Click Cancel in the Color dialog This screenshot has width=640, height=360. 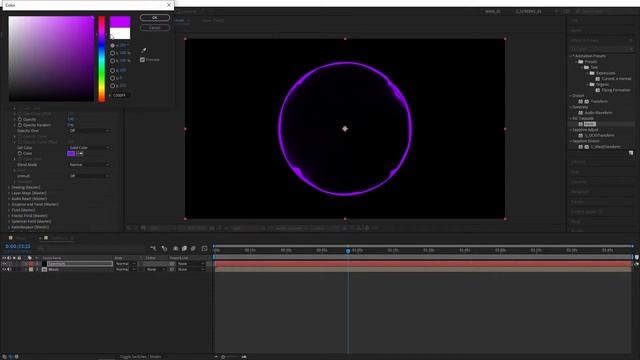[155, 28]
